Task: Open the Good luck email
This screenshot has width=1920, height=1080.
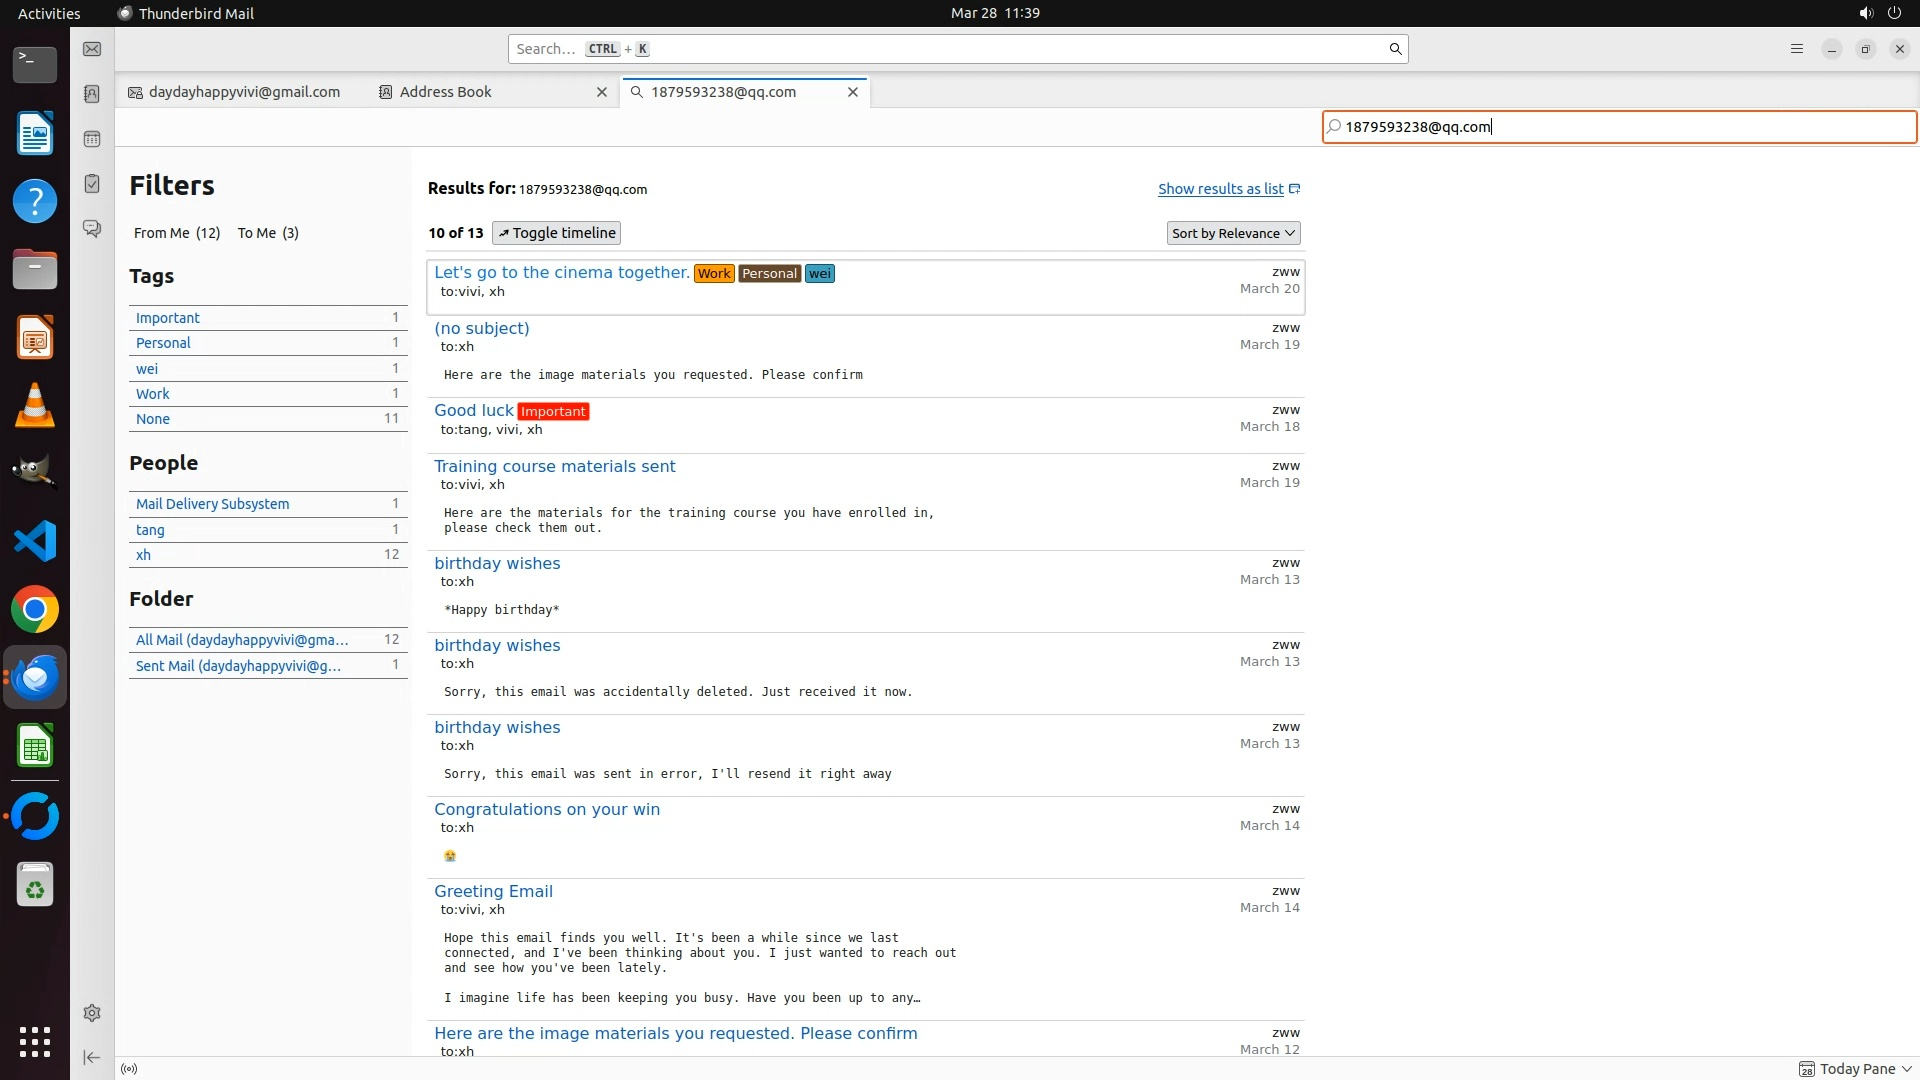Action: (x=473, y=410)
